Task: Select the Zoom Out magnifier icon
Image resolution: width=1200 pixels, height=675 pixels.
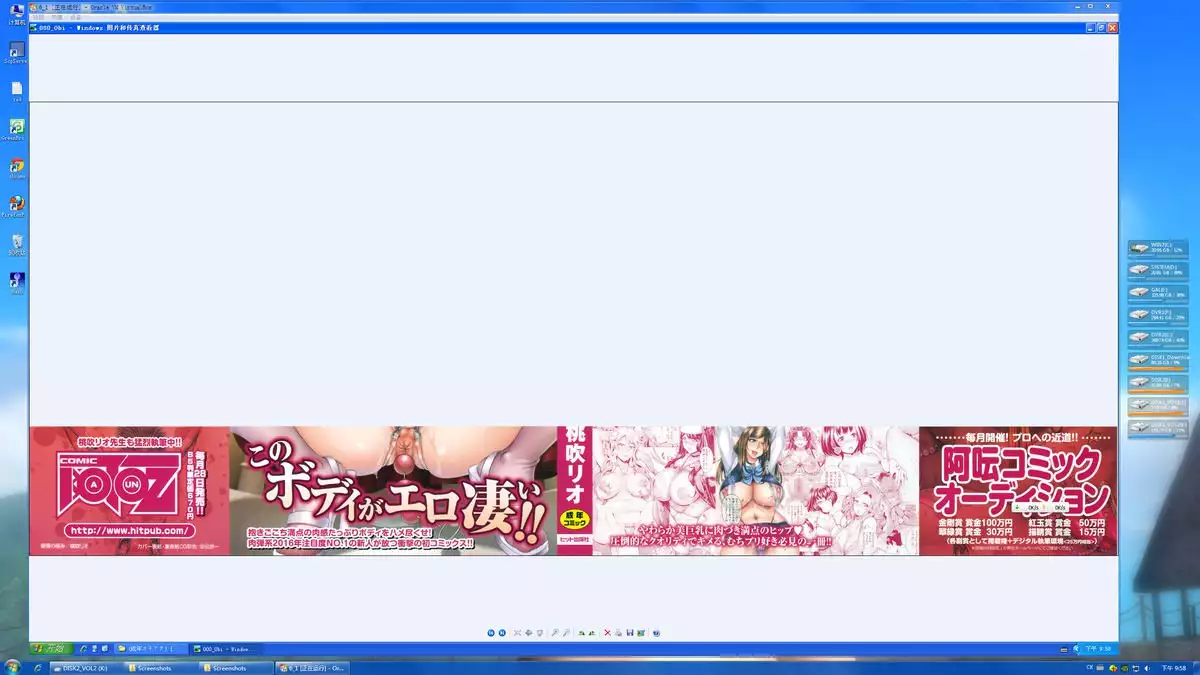Action: [x=567, y=632]
